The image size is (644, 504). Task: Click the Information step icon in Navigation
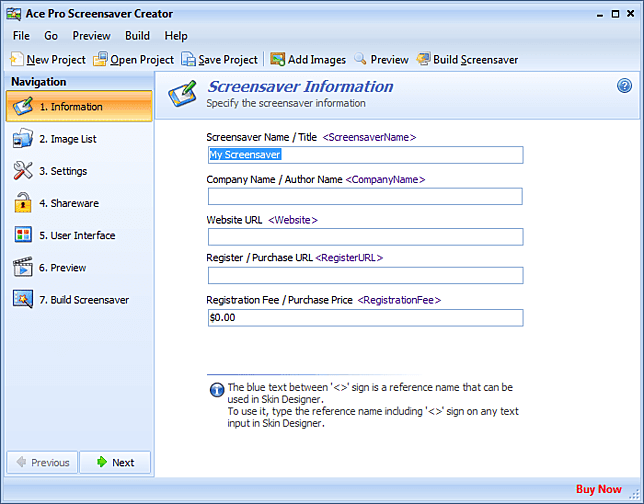(x=23, y=106)
